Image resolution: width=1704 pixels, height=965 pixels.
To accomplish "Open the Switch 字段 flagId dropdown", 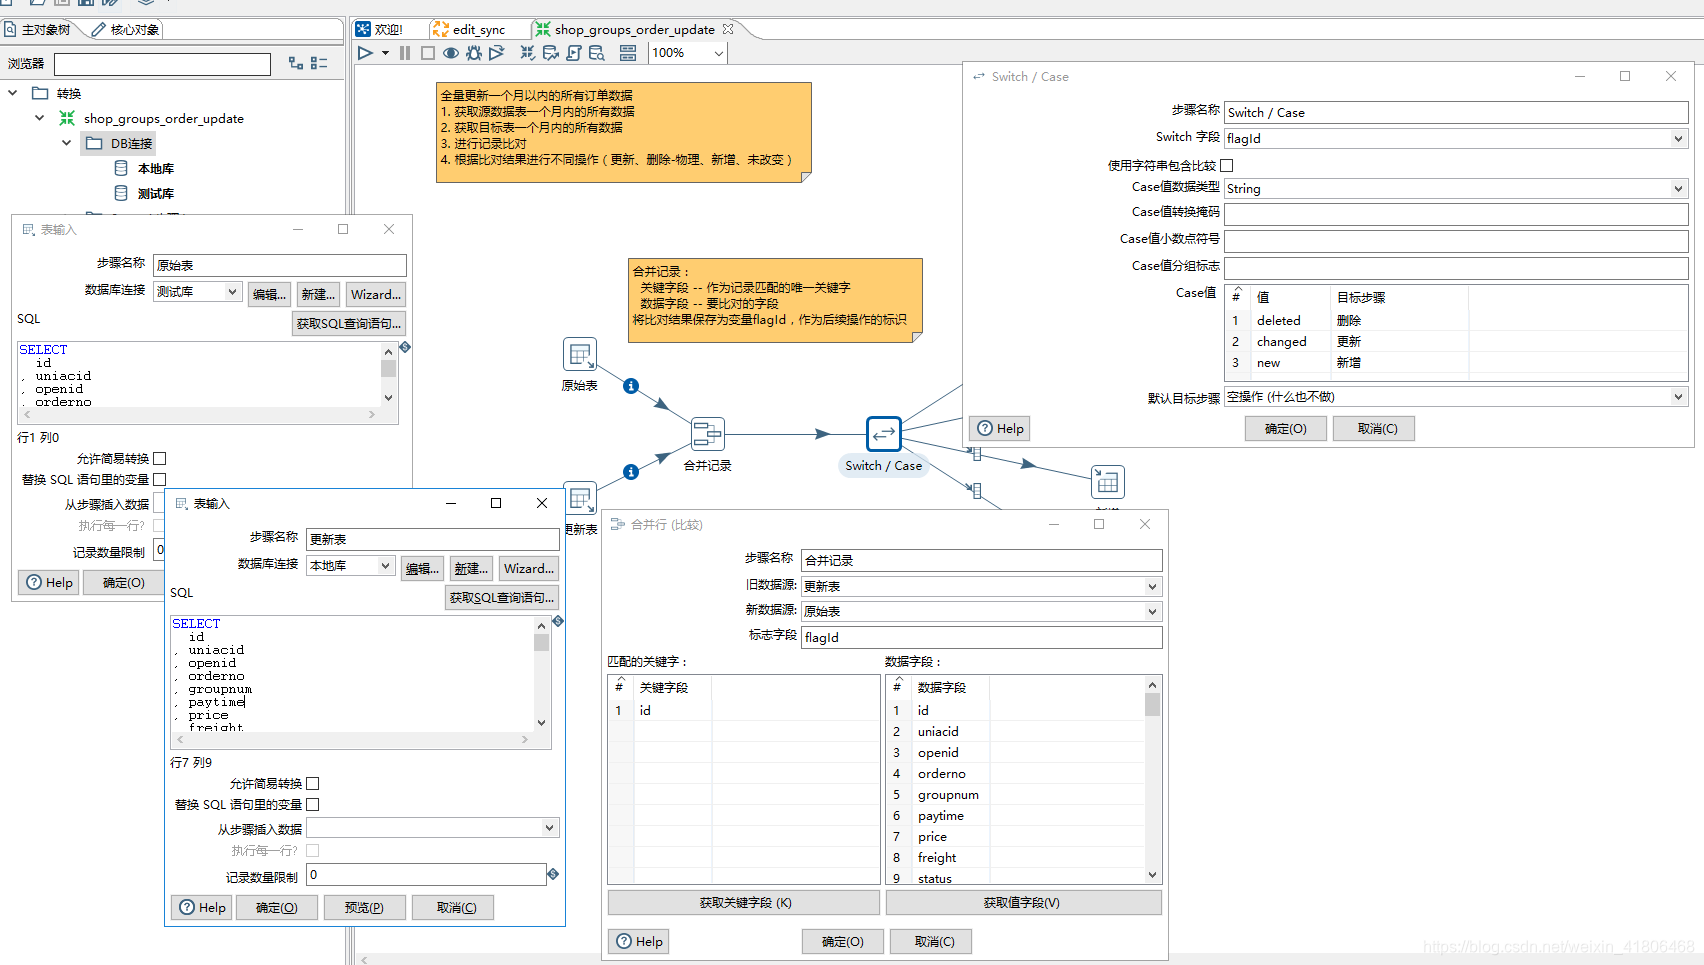I will 1679,139.
